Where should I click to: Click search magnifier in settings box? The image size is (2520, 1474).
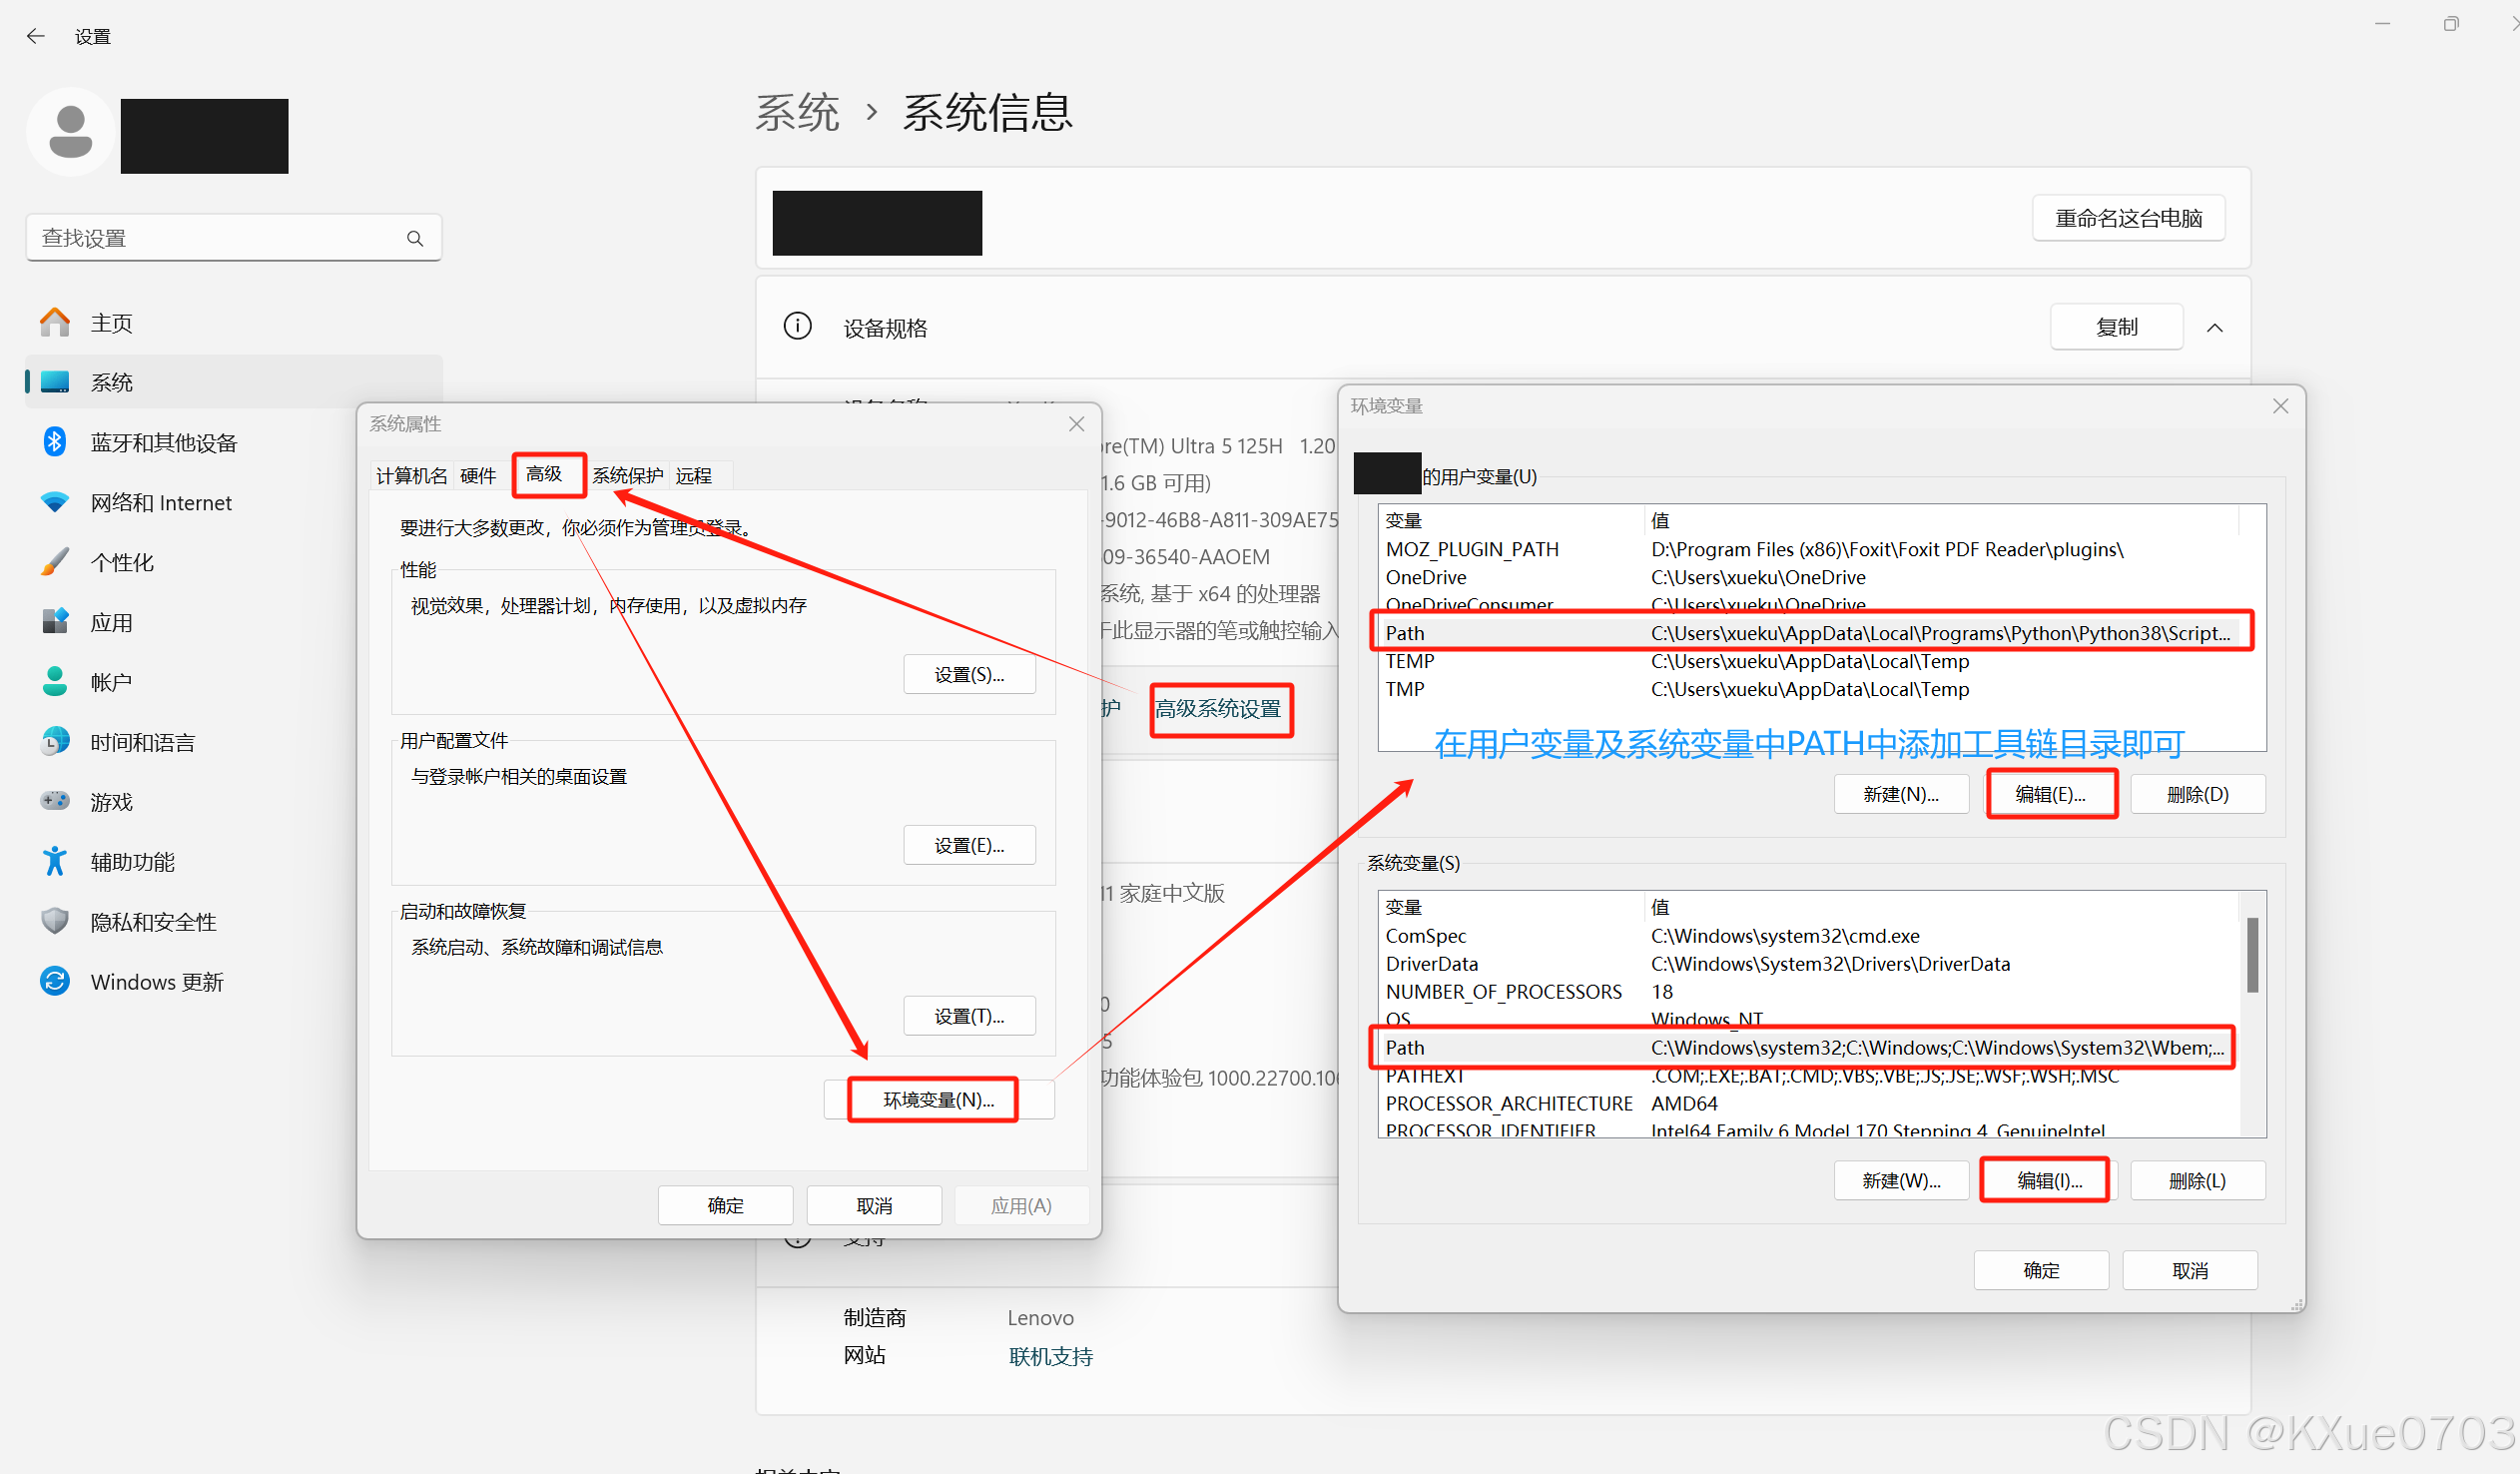tap(415, 238)
